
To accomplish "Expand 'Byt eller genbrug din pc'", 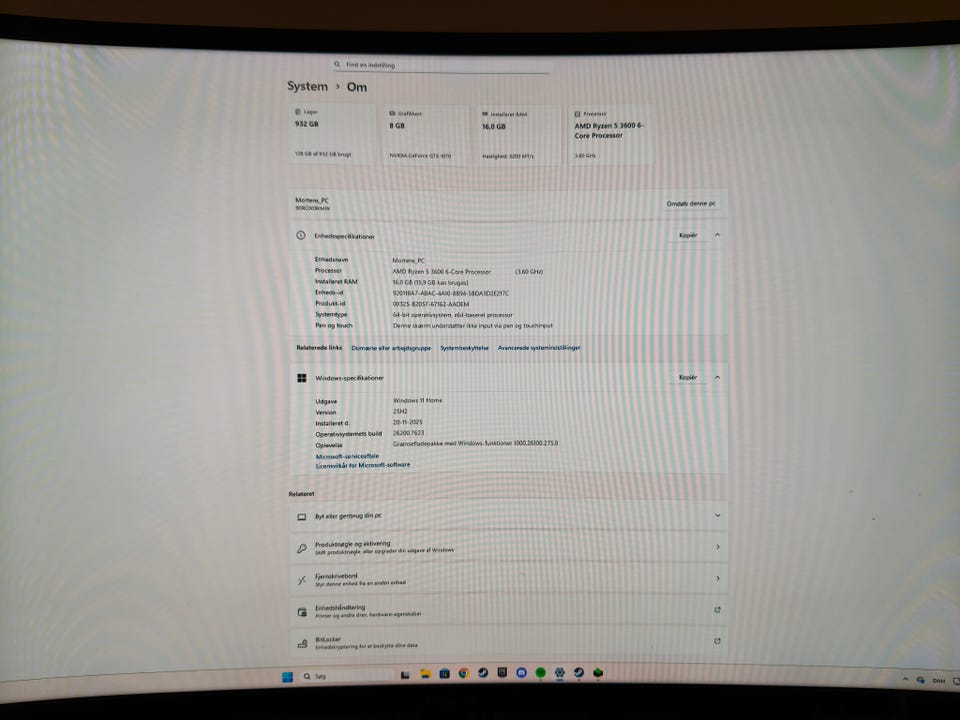I will pos(718,516).
